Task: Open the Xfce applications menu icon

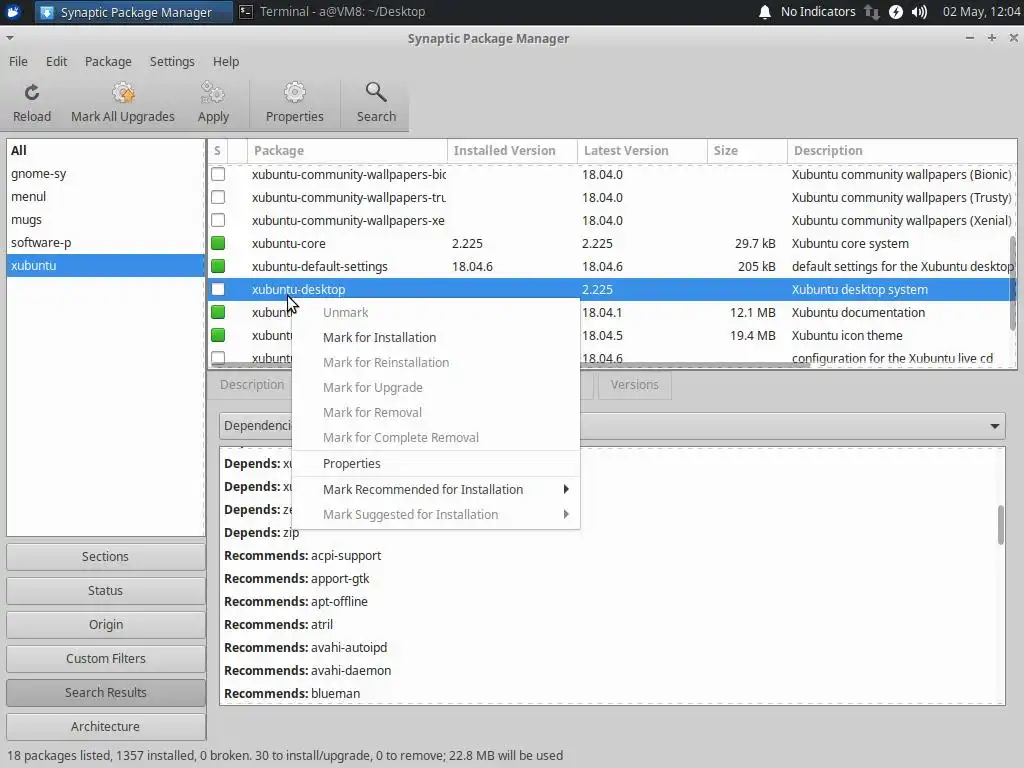Action: 13,12
